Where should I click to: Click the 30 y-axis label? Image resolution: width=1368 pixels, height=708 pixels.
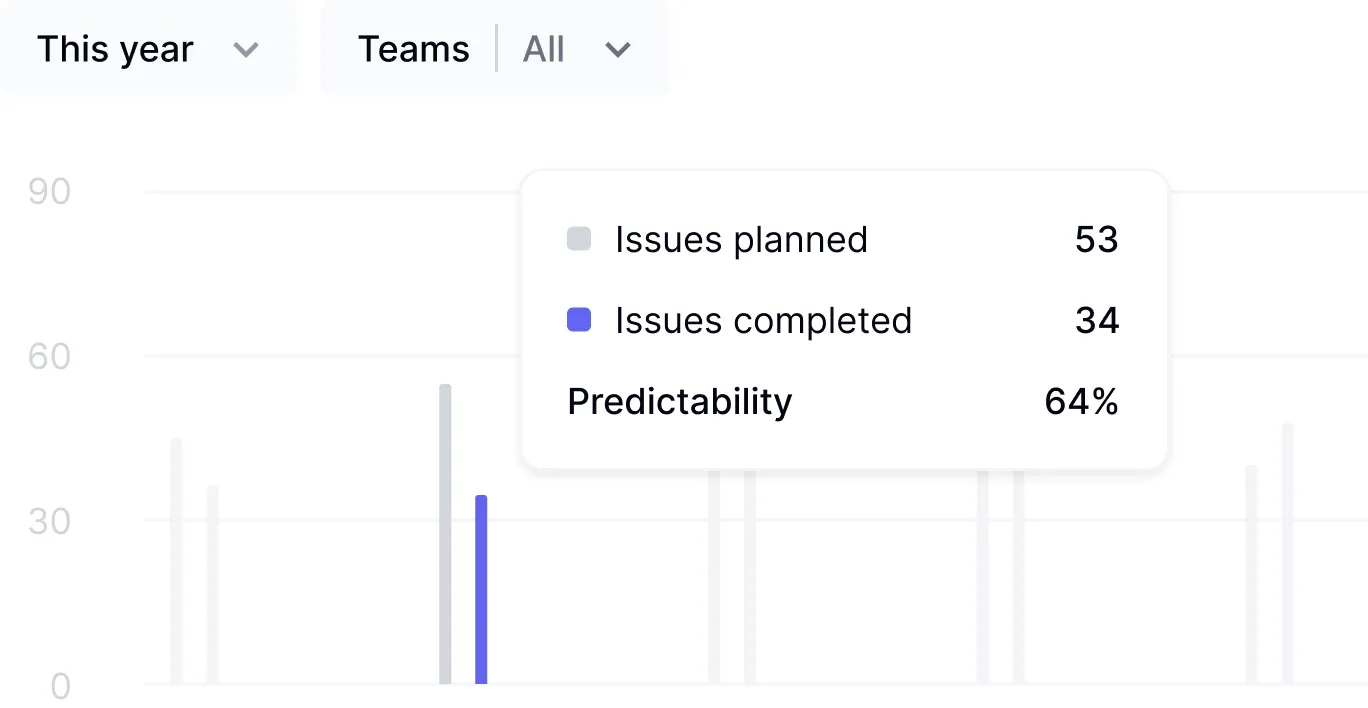(x=49, y=521)
